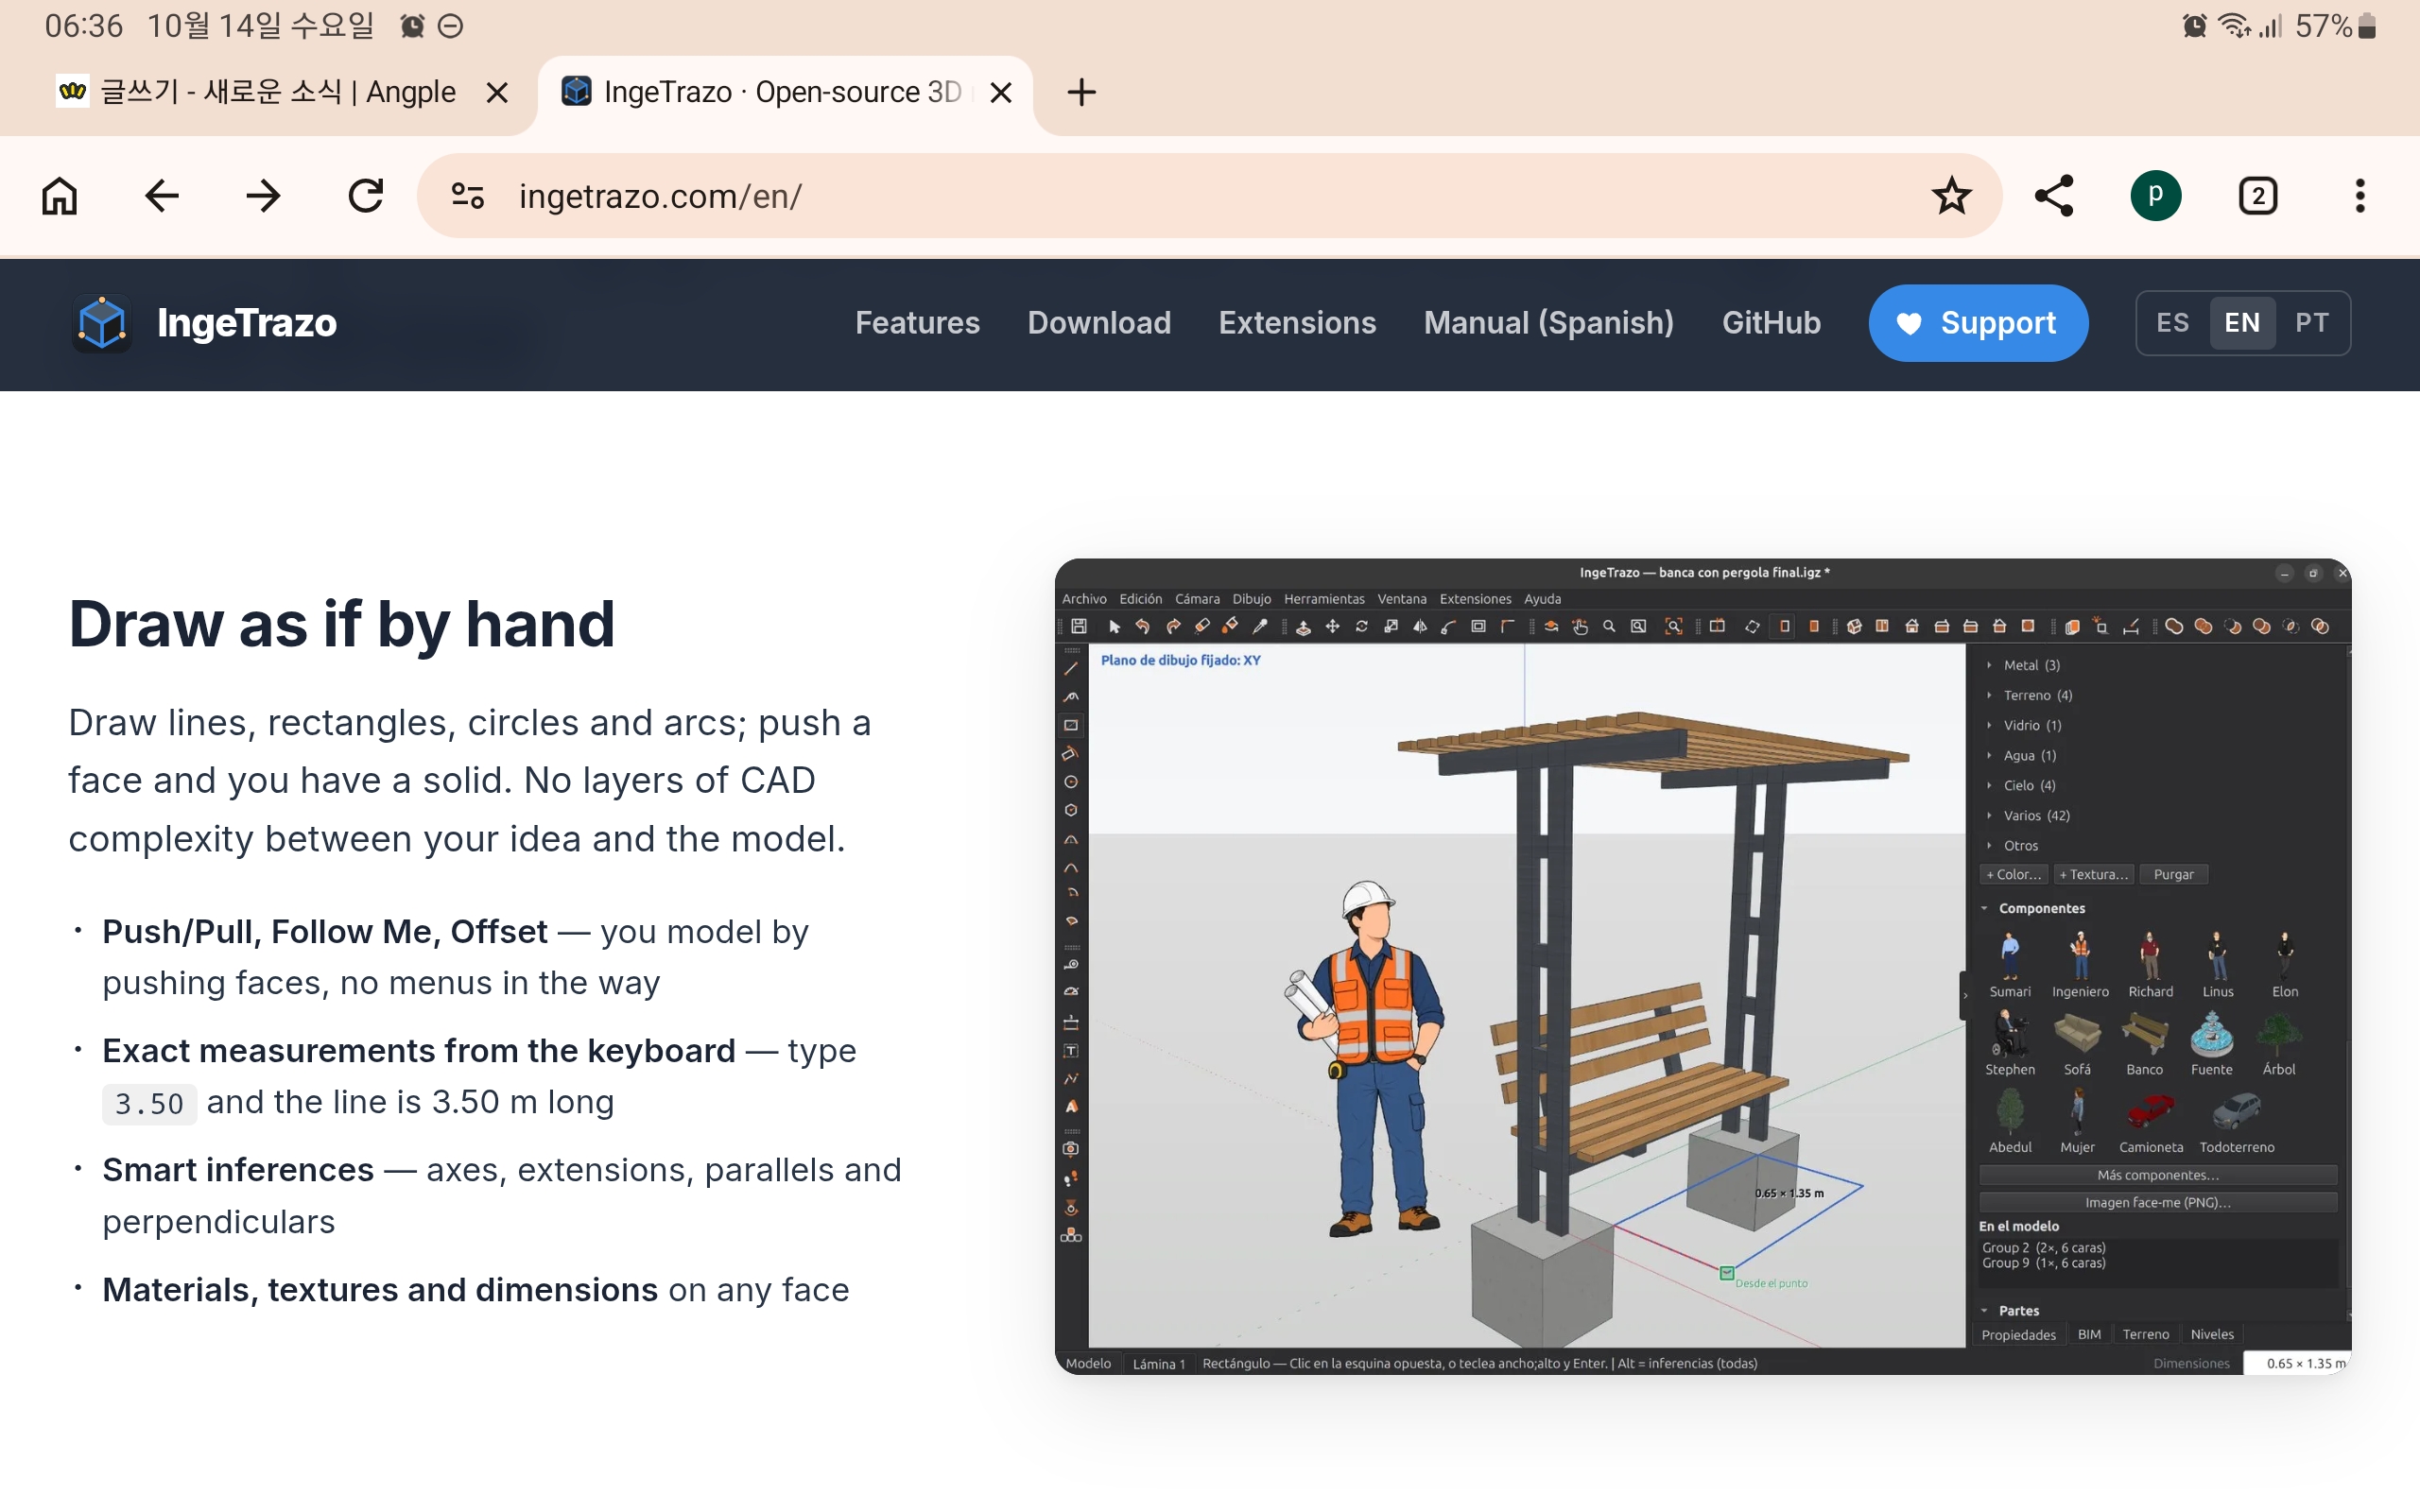Open the Download page link
This screenshot has width=2420, height=1512.
coord(1099,323)
